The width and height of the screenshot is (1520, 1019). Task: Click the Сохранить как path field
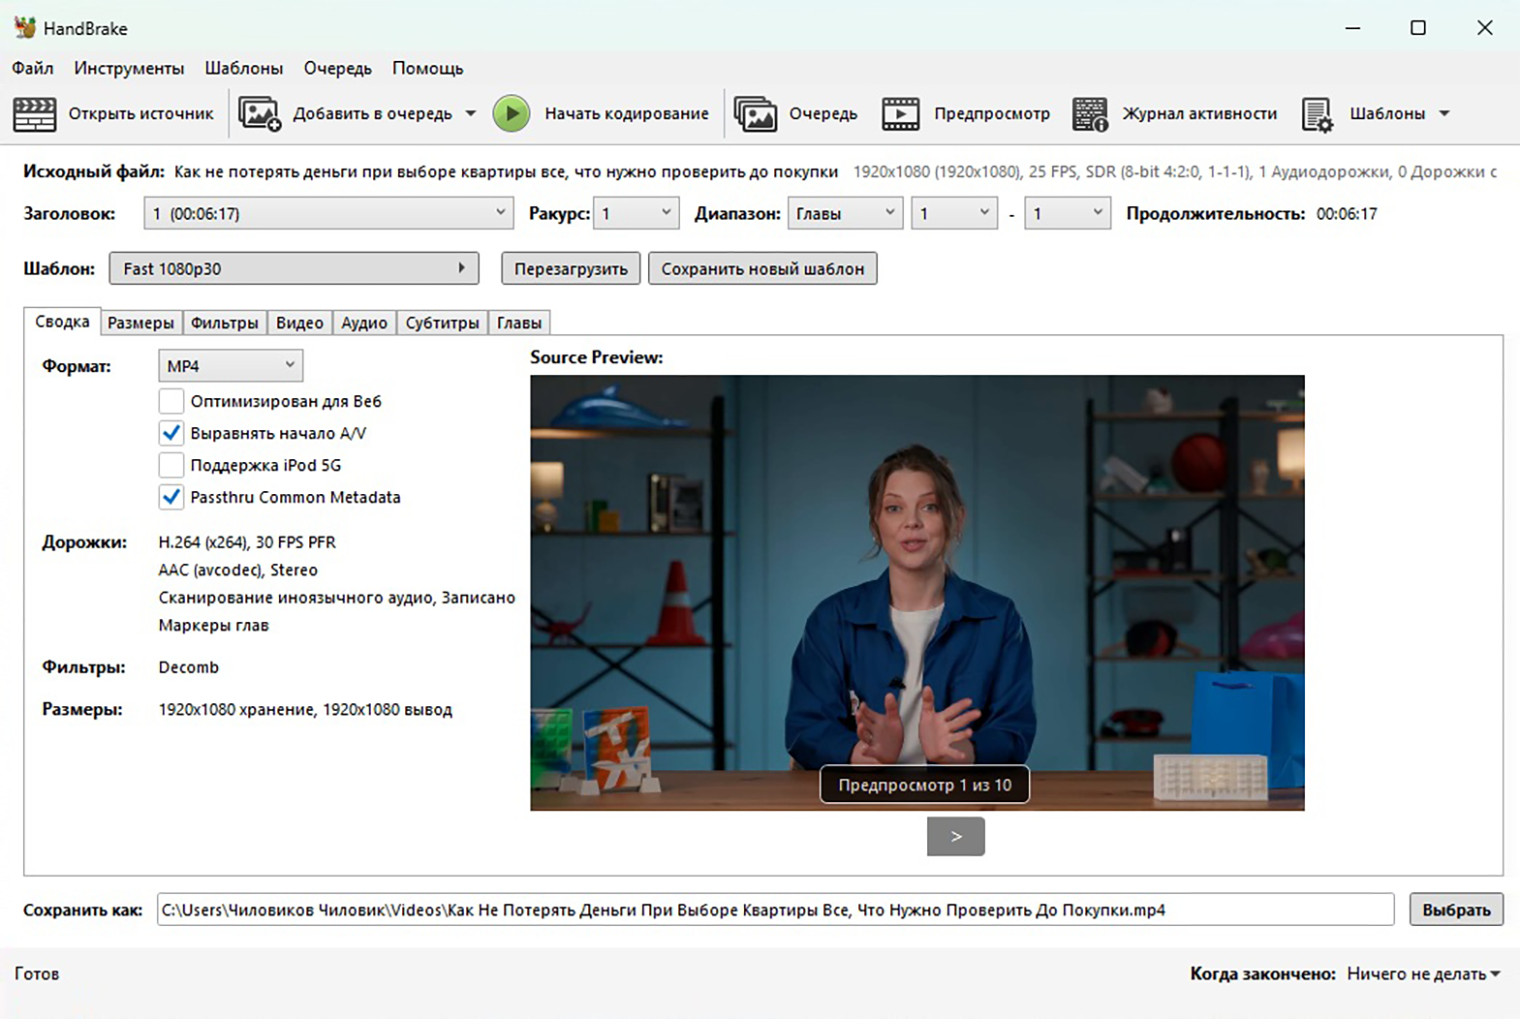pyautogui.click(x=775, y=909)
